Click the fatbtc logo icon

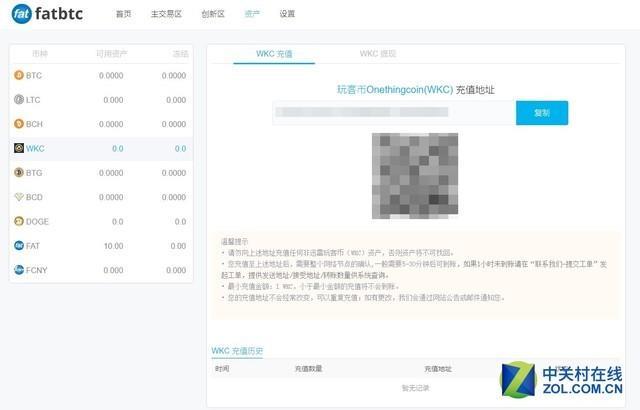click(x=22, y=14)
